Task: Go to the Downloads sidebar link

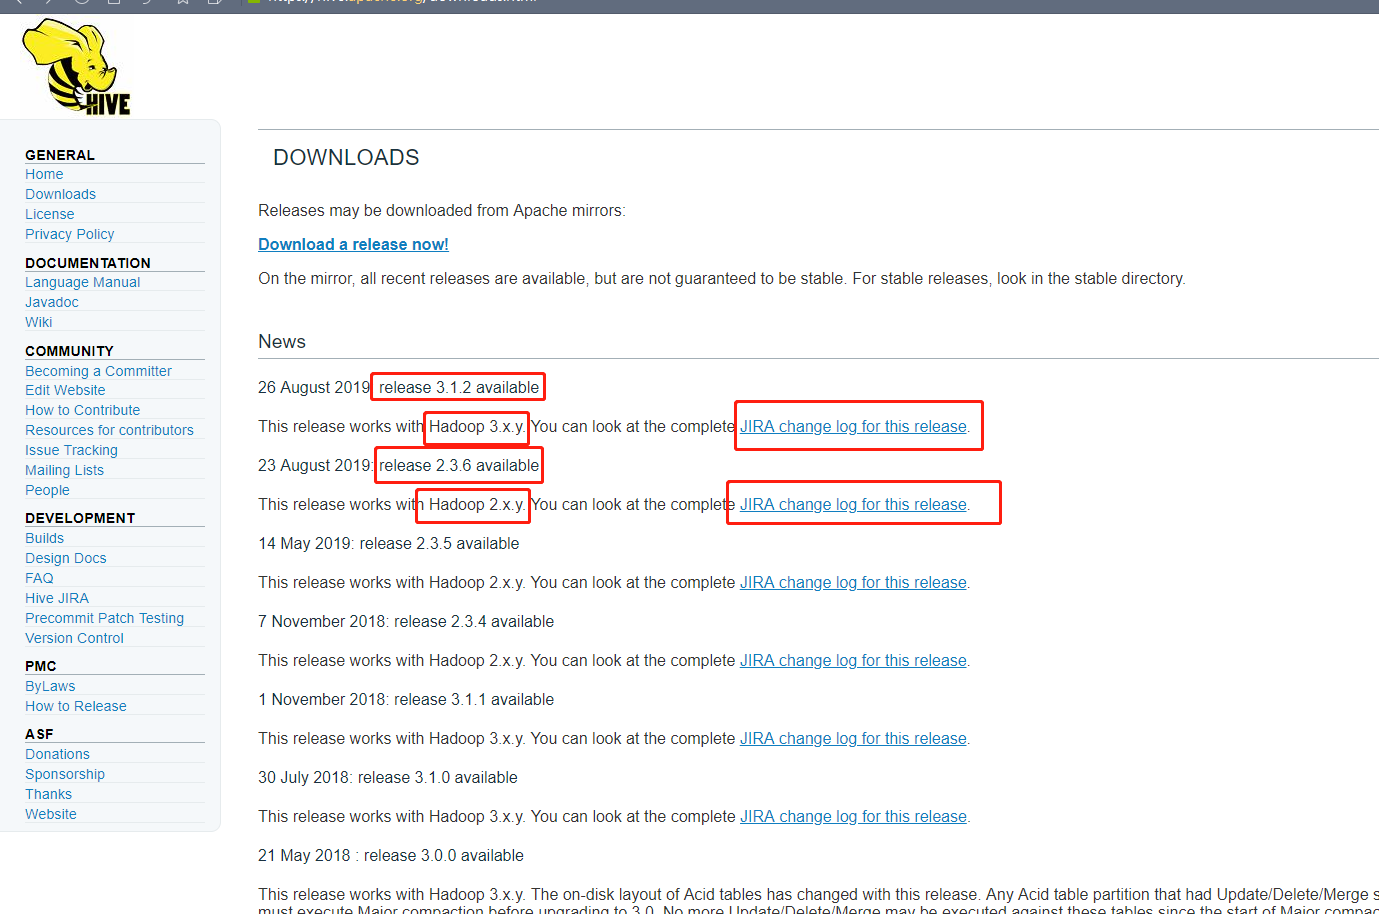Action: click(x=60, y=194)
